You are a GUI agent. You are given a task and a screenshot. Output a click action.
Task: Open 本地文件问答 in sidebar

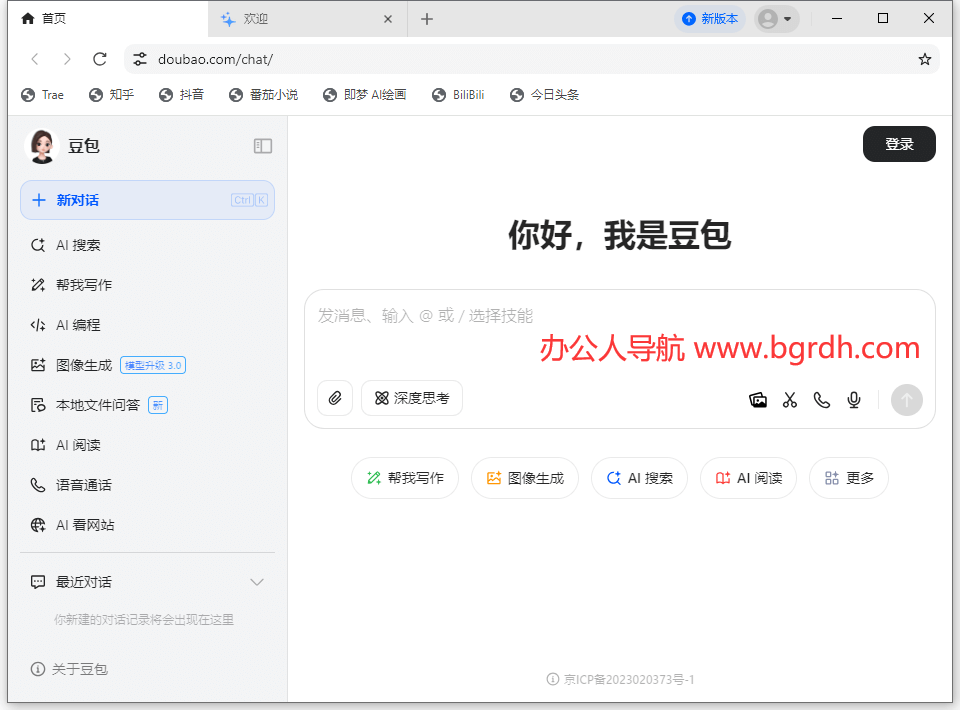(x=148, y=405)
